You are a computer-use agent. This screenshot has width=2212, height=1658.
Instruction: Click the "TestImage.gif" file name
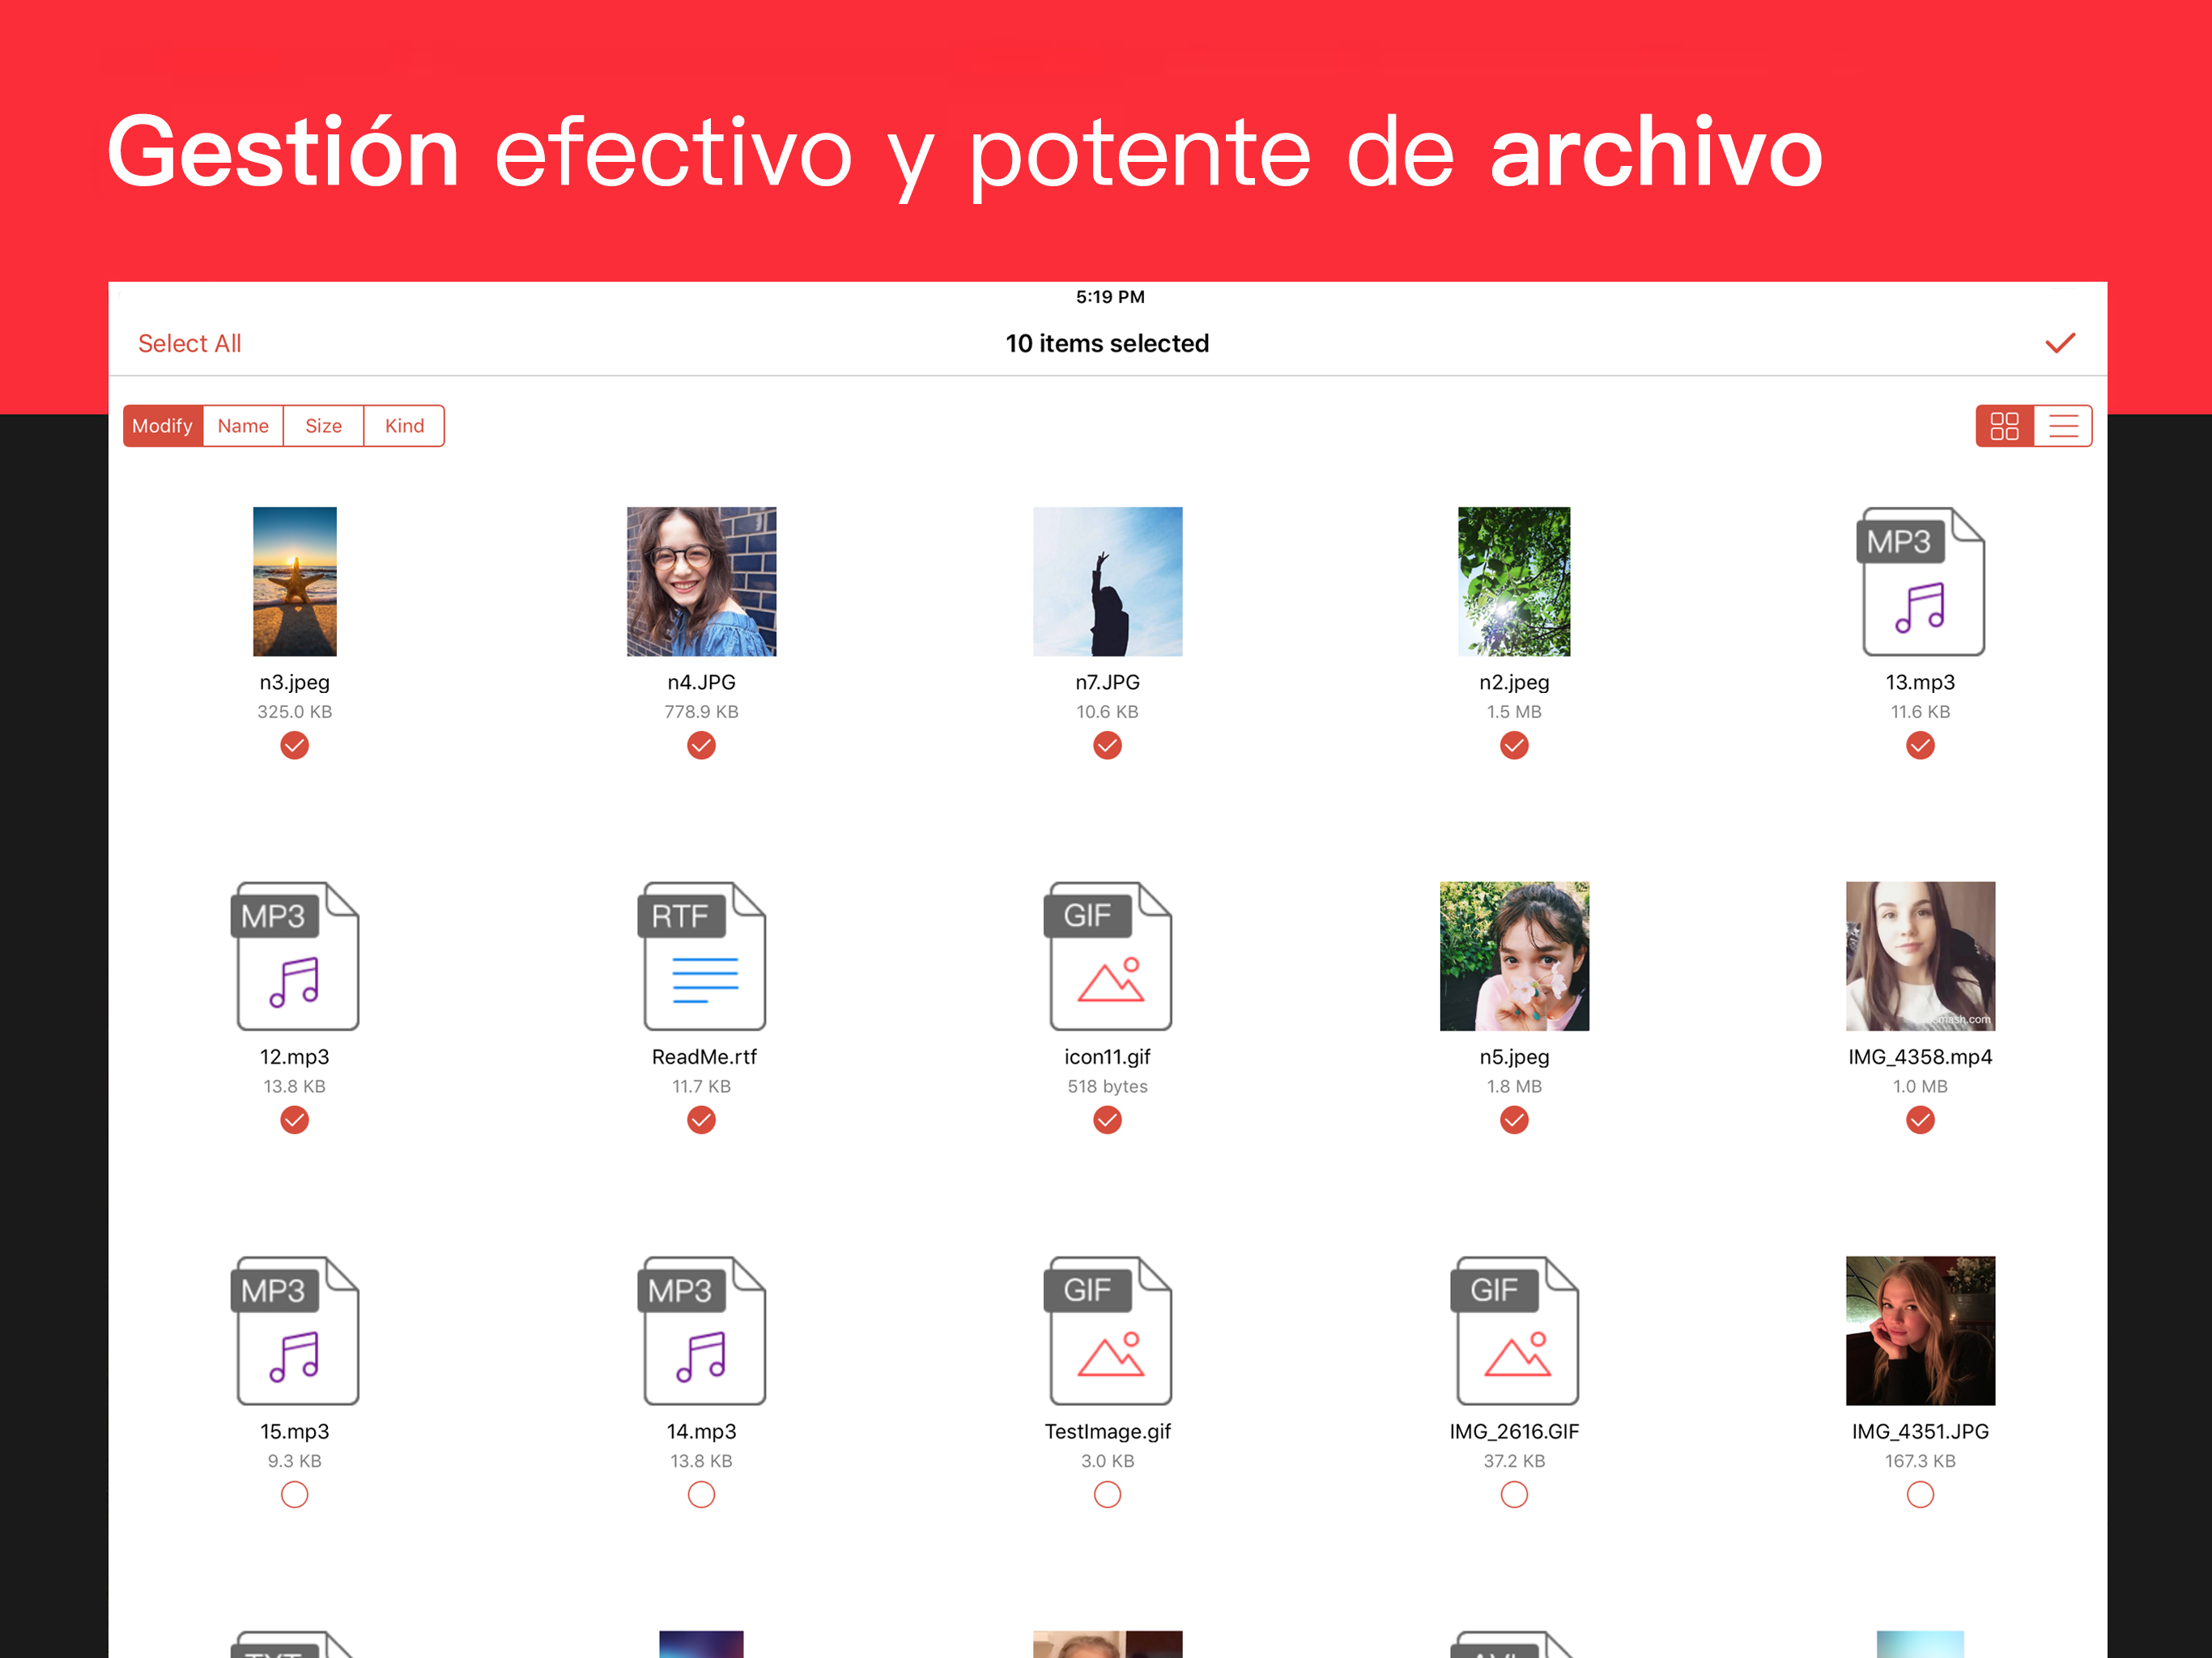(x=1108, y=1432)
